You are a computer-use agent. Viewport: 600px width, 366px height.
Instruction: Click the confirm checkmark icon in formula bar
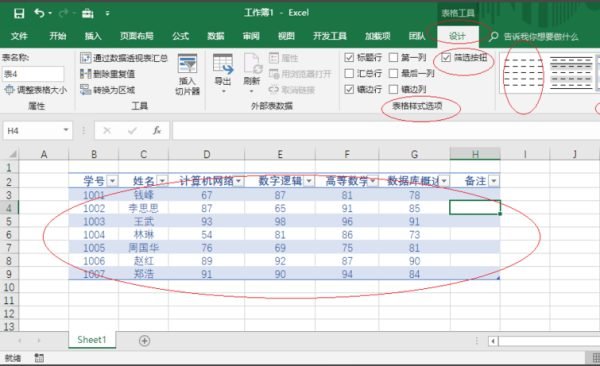click(x=132, y=131)
